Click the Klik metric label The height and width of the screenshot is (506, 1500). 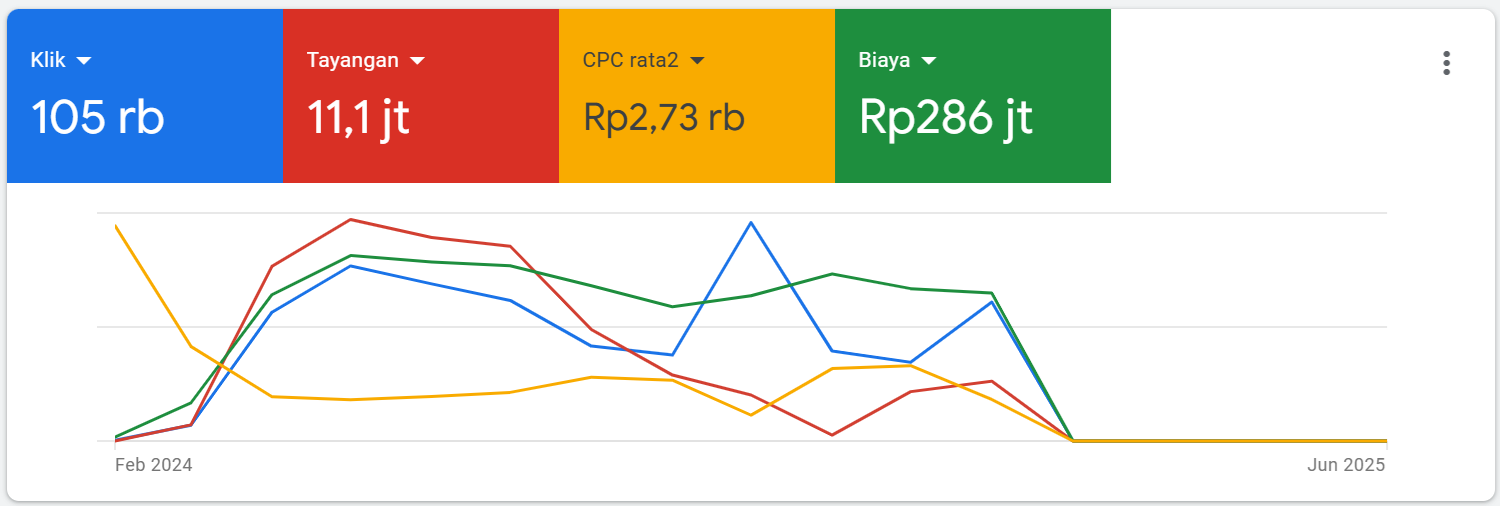(48, 60)
